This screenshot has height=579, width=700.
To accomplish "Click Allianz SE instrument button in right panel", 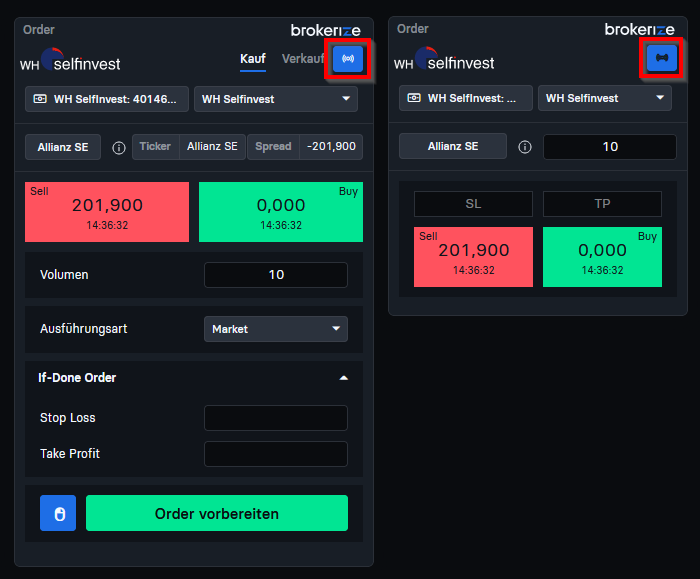I will (453, 146).
